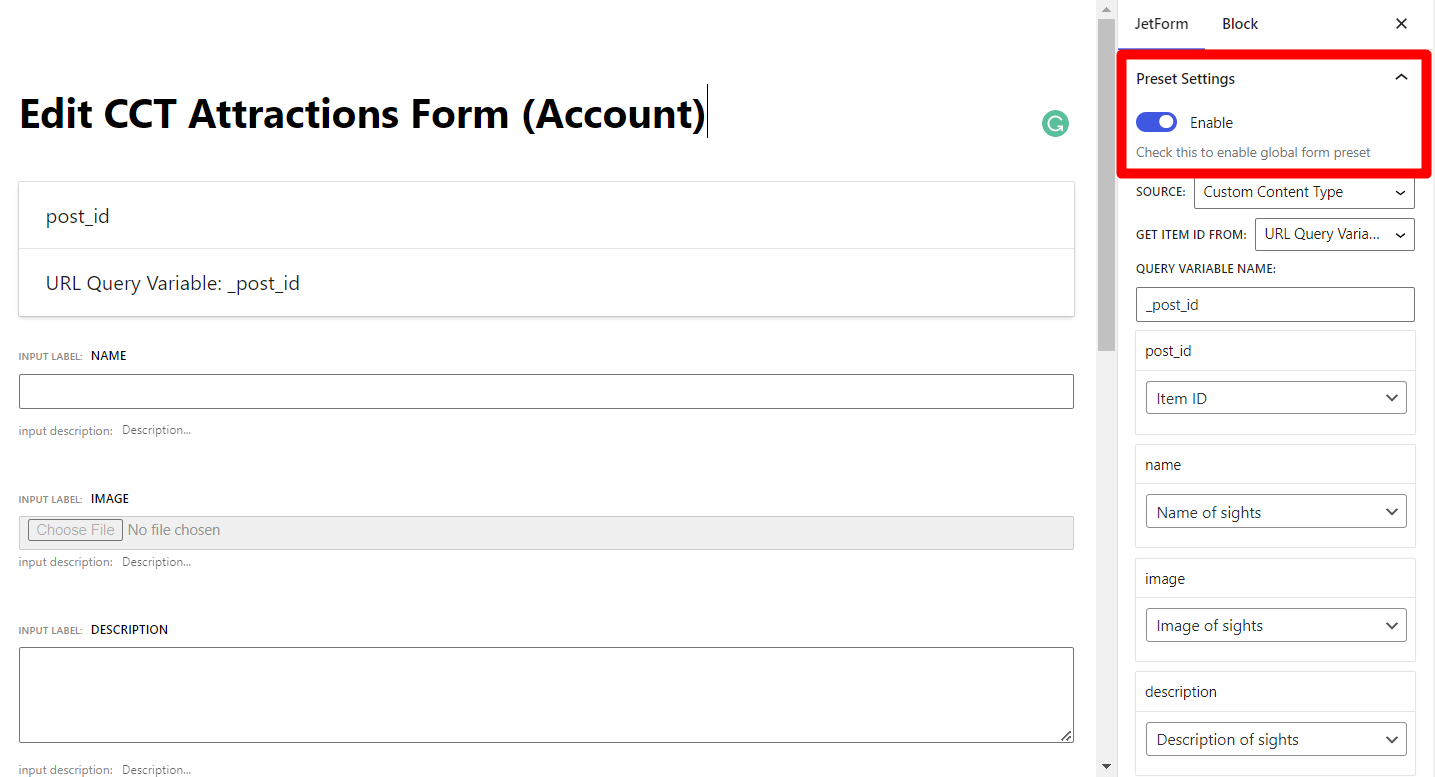Viewport: 1435px width, 777px height.
Task: Close the settings sidebar panel
Action: 1401,24
